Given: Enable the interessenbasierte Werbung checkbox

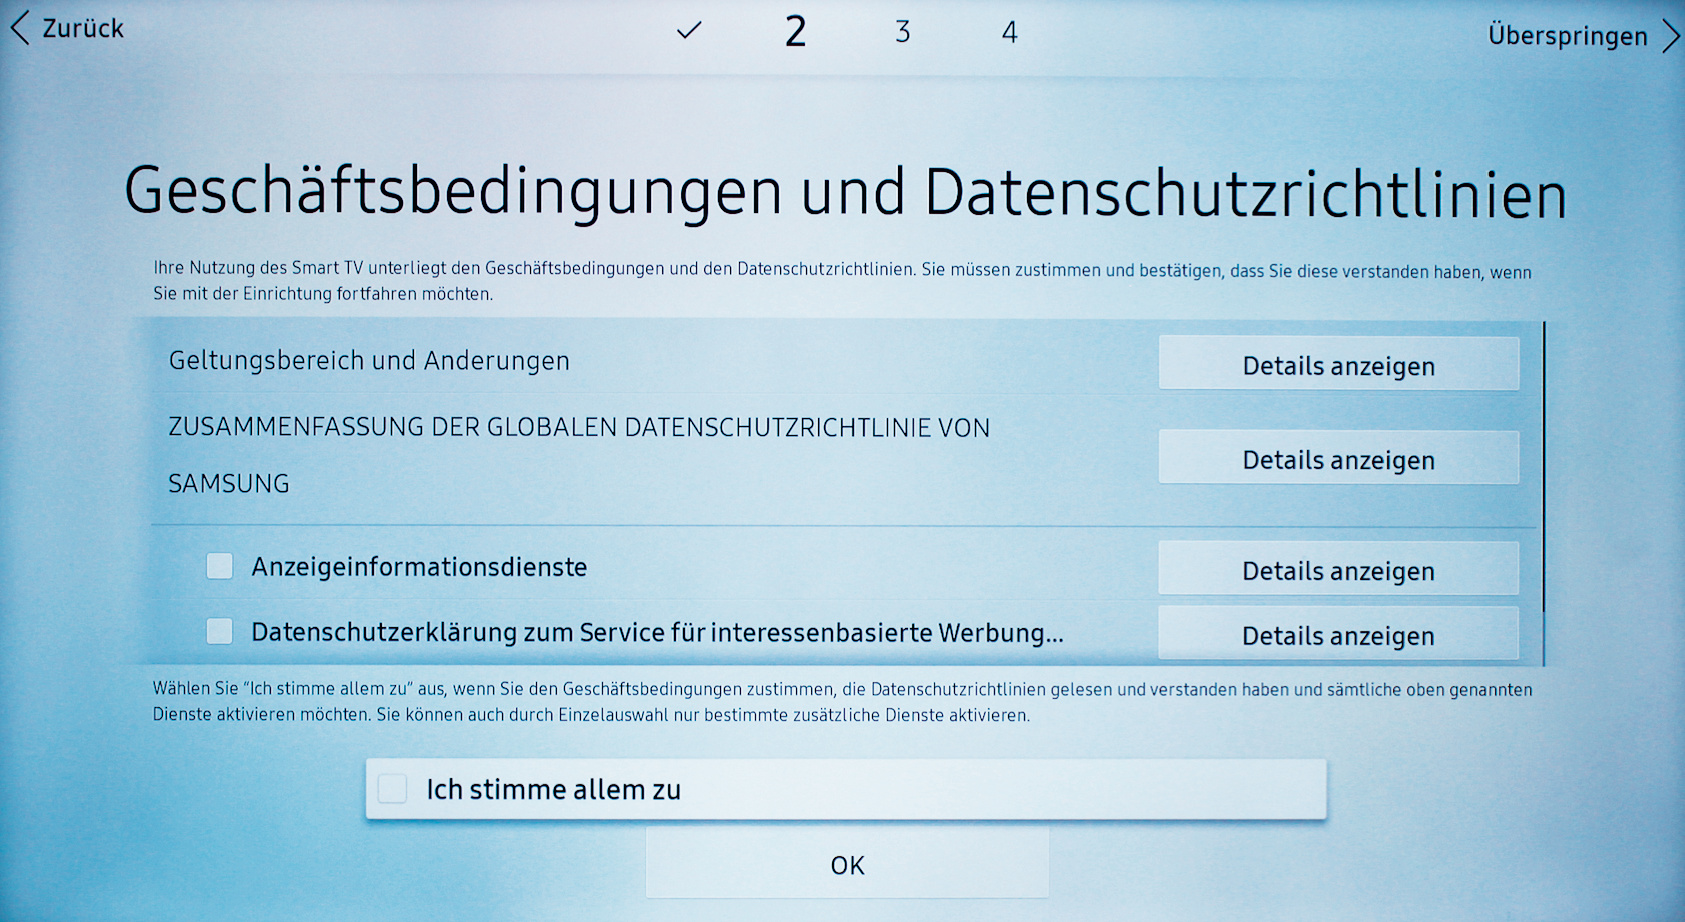Looking at the screenshot, I should click(x=220, y=632).
